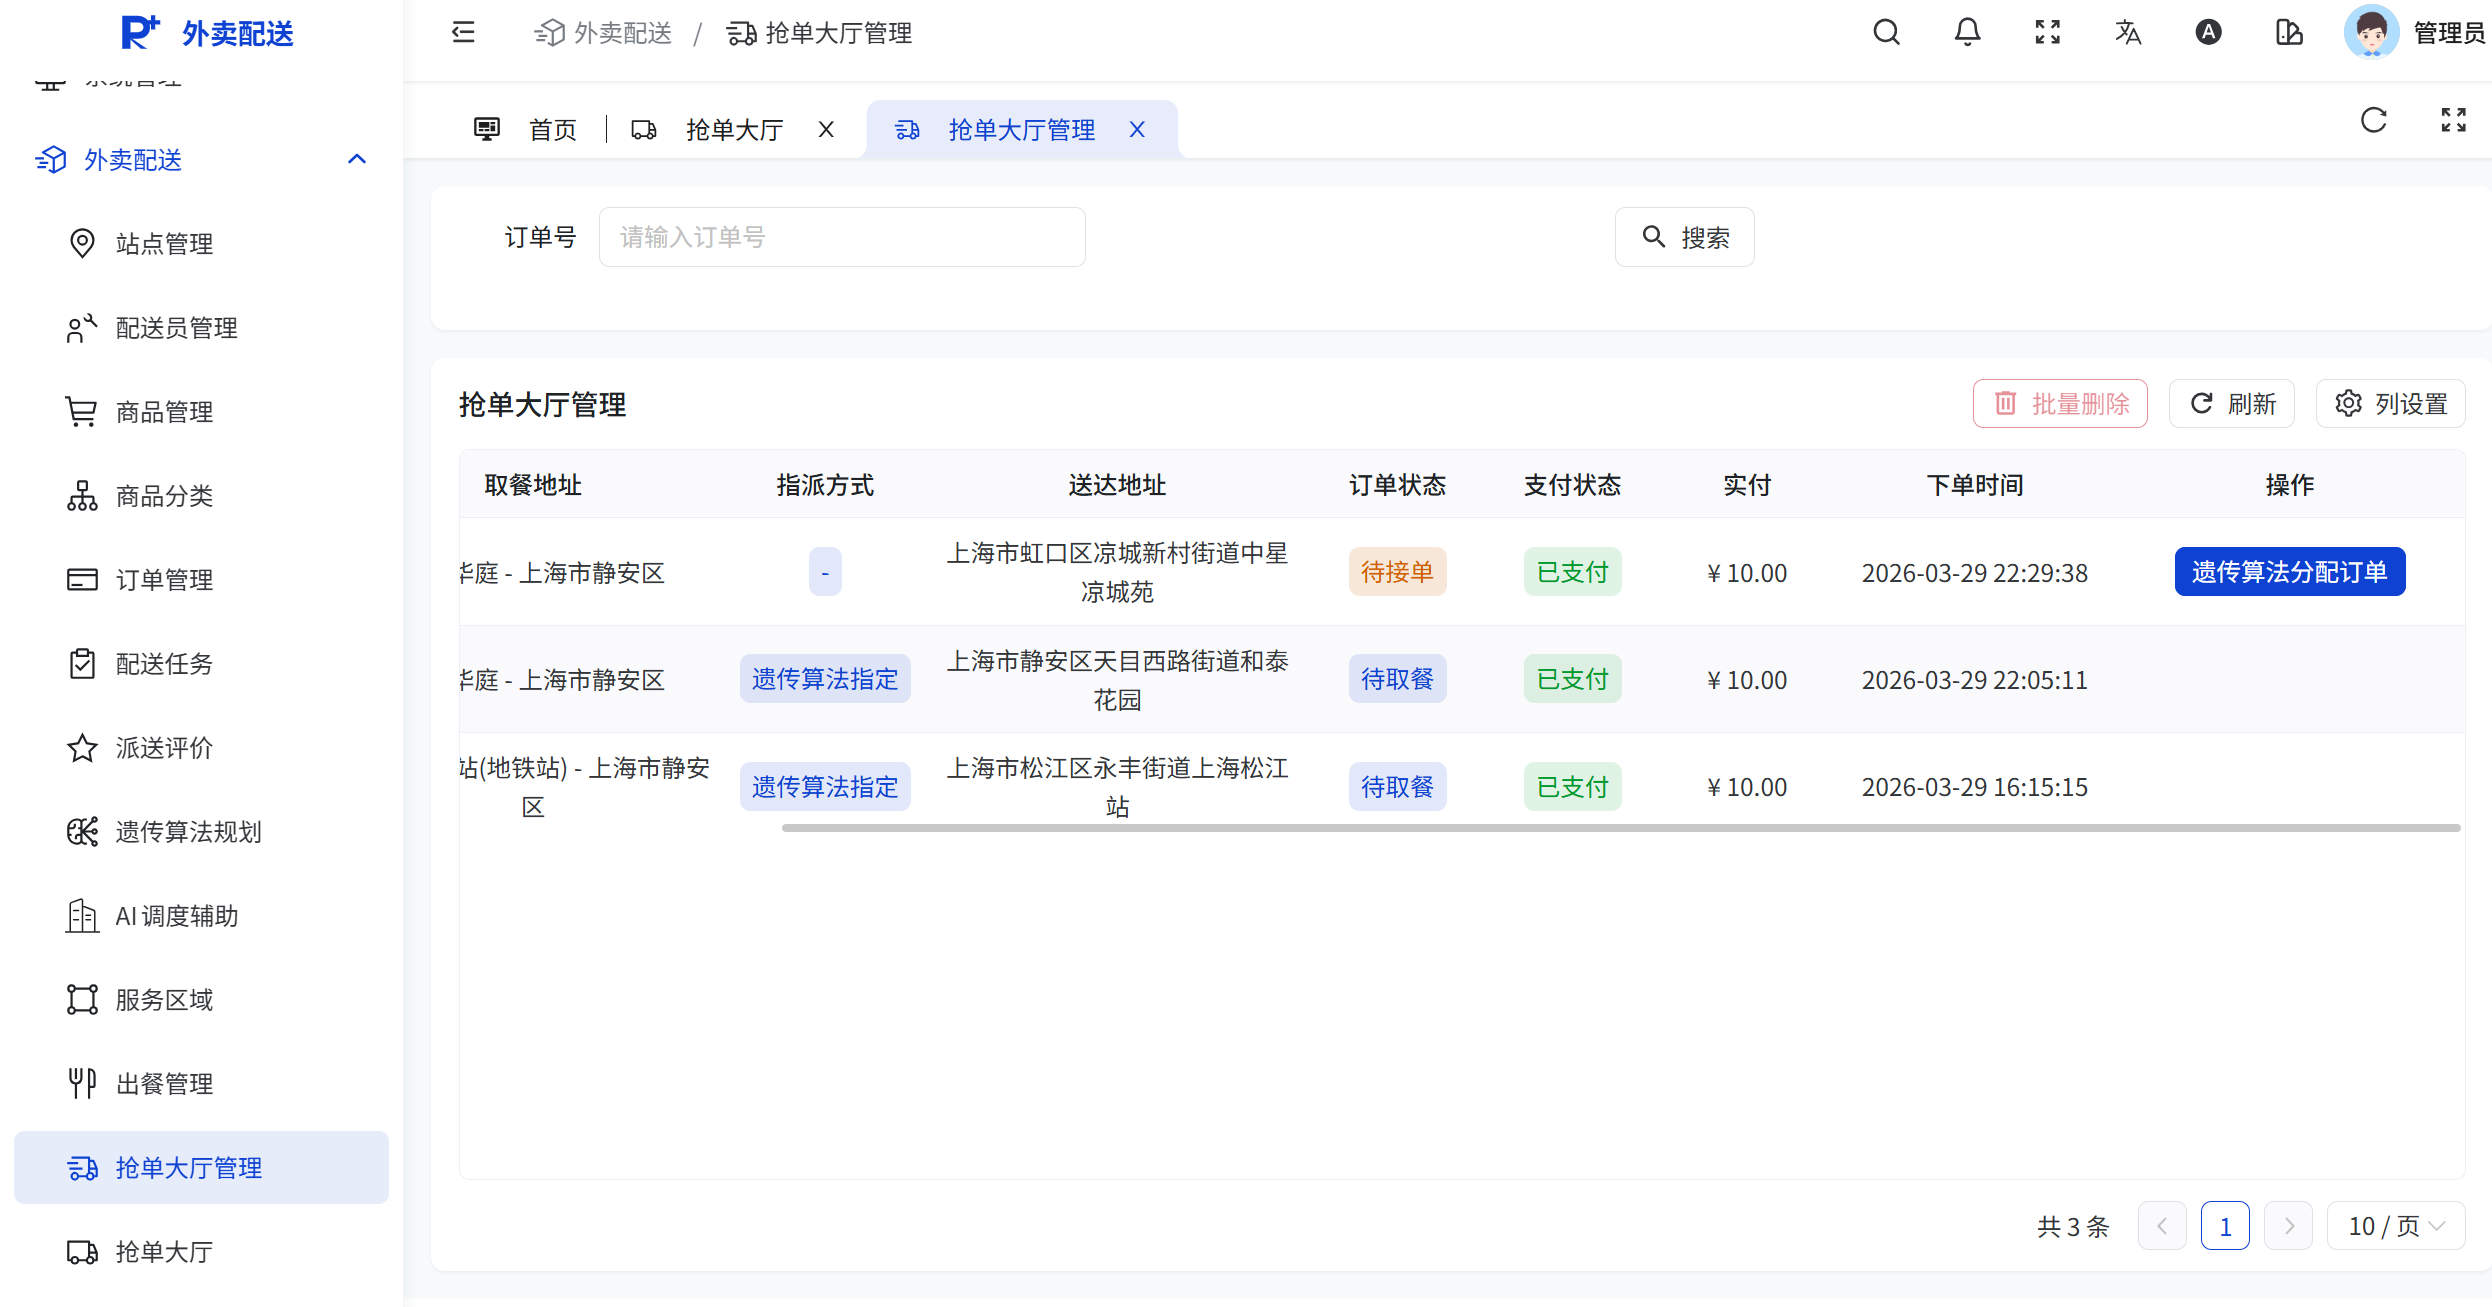Open the 10 / 页 page size dropdown

point(2396,1226)
